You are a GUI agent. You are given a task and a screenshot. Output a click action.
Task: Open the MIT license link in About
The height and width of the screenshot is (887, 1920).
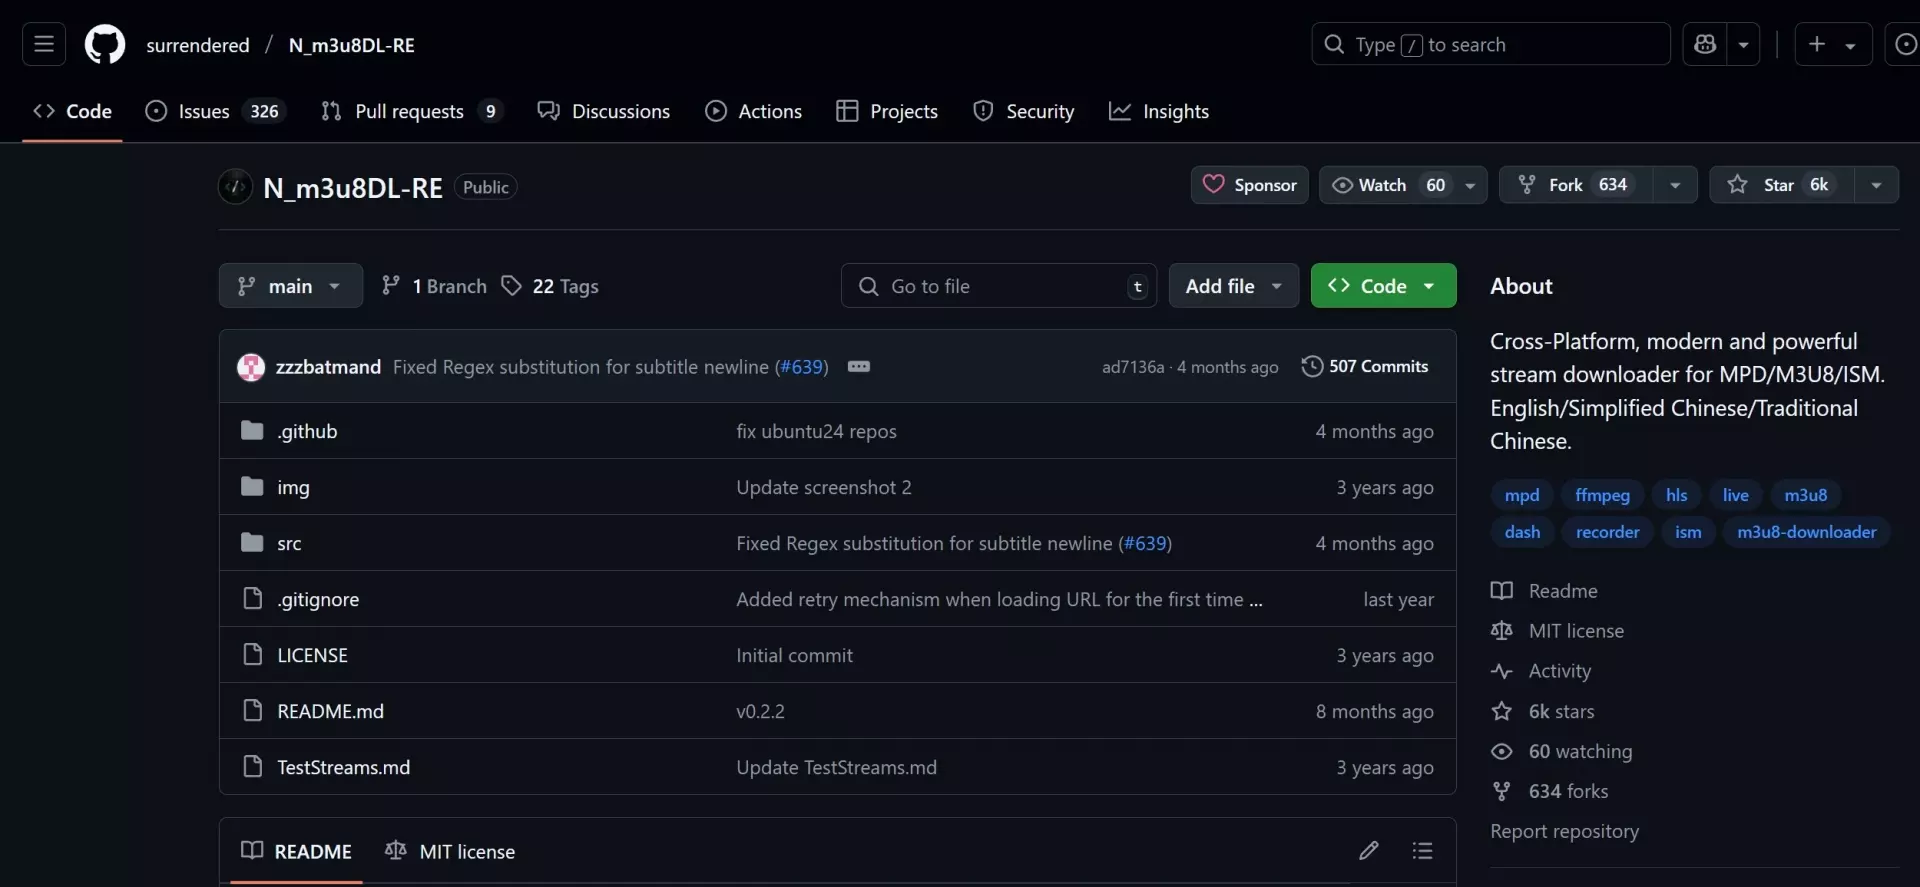(1557, 631)
